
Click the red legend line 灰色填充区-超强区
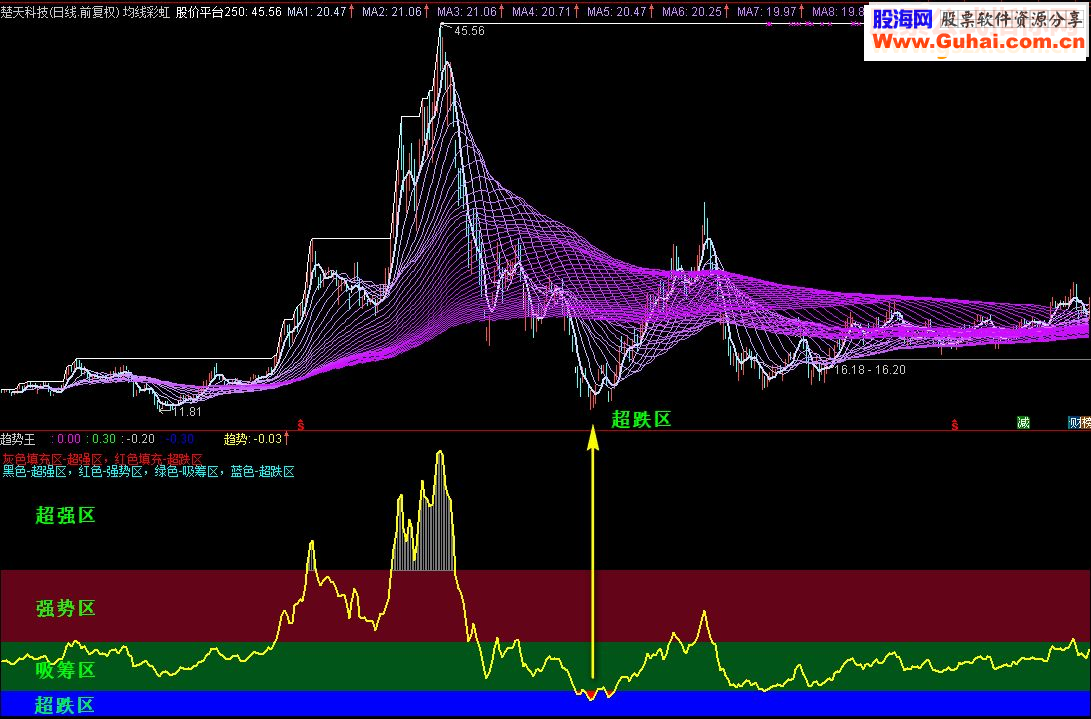pyautogui.click(x=102, y=459)
